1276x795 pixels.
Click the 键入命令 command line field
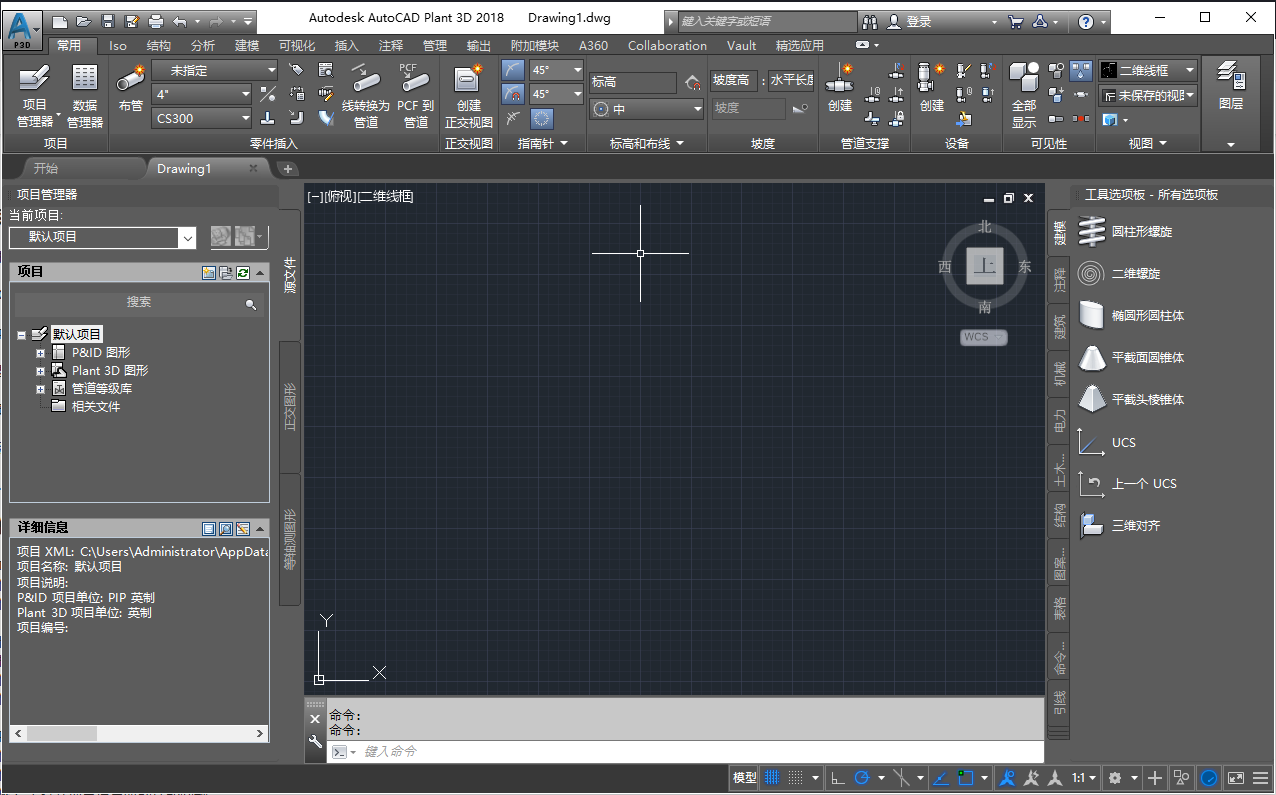[x=500, y=751]
